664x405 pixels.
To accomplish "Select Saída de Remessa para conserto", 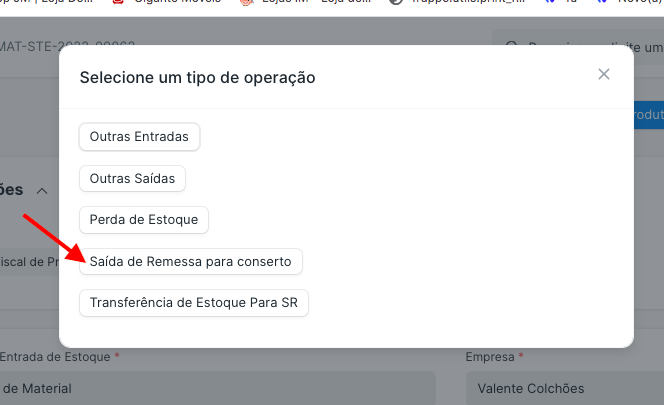I will coord(190,262).
